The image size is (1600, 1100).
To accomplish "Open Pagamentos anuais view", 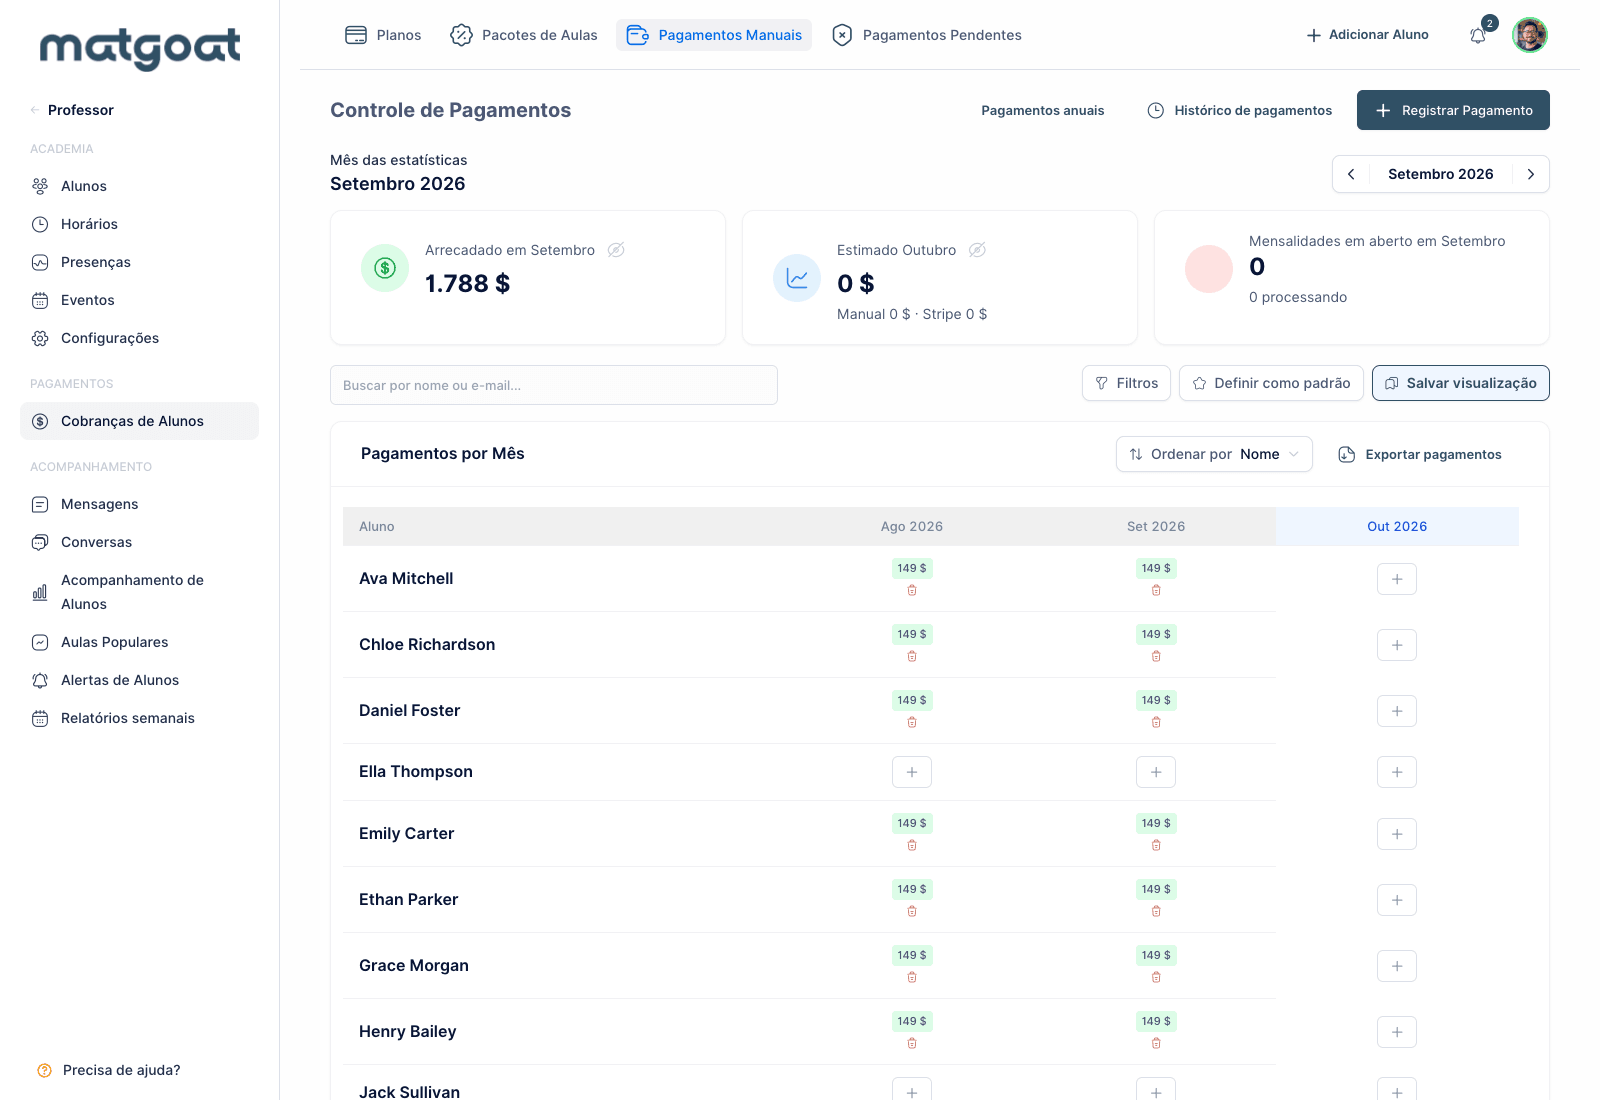I will click(1043, 110).
